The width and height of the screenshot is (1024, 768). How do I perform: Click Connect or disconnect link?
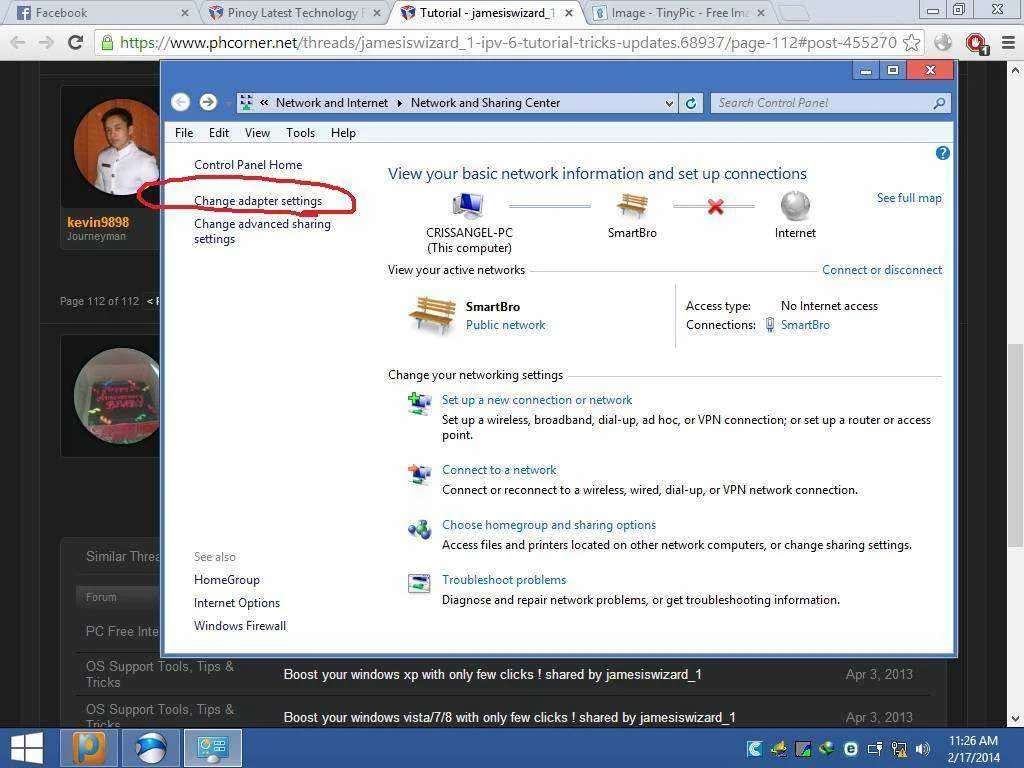click(x=882, y=270)
